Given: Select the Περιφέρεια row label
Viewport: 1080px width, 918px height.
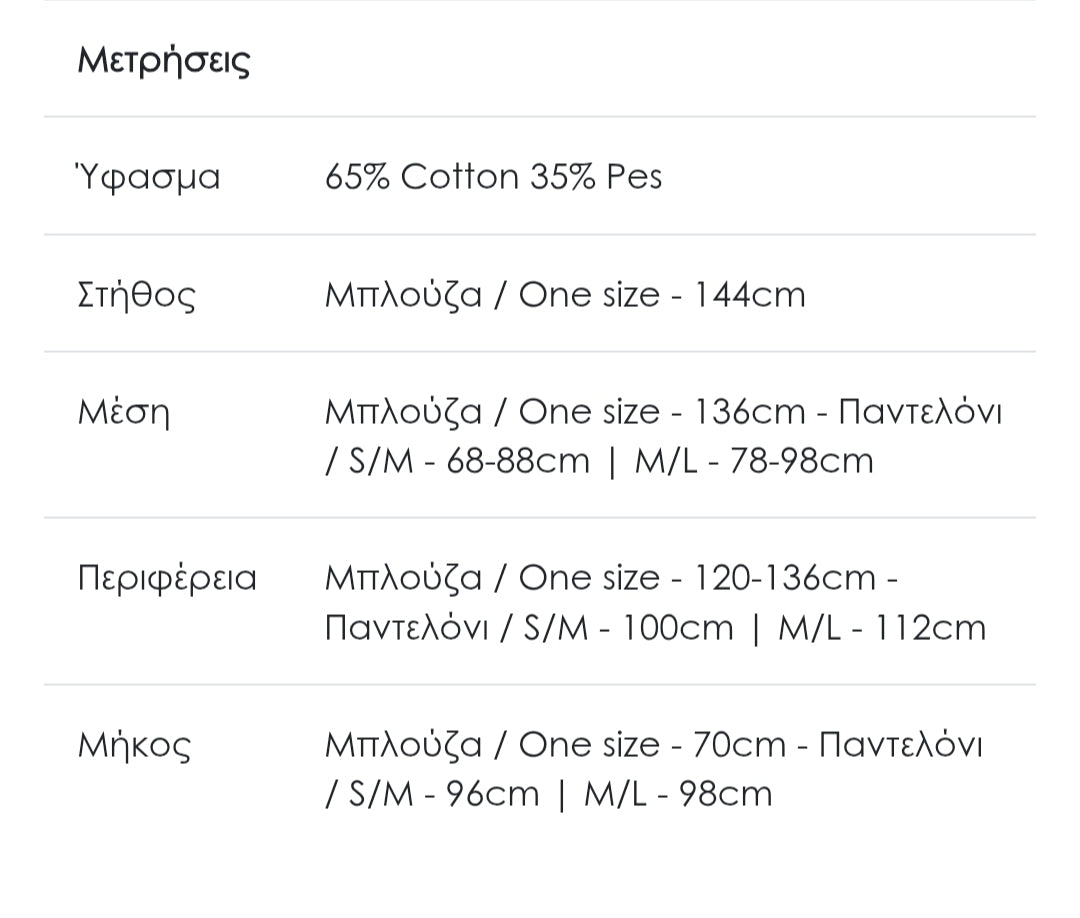Looking at the screenshot, I should coord(168,578).
